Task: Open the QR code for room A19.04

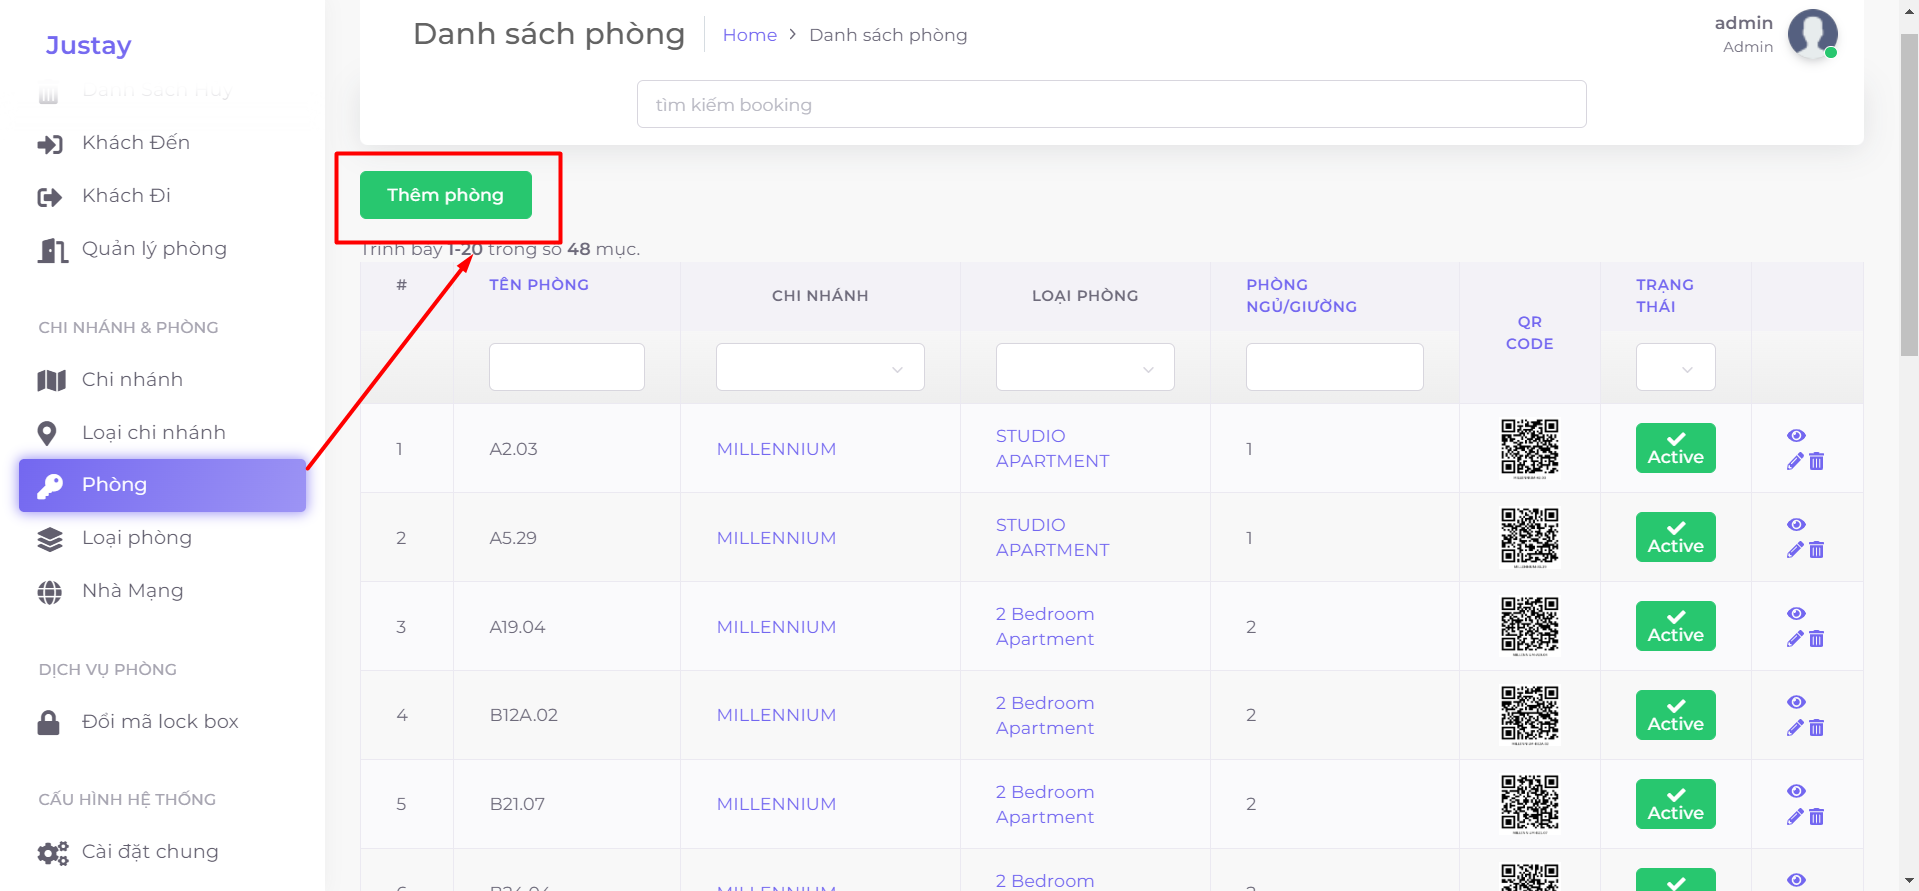Action: [1529, 625]
